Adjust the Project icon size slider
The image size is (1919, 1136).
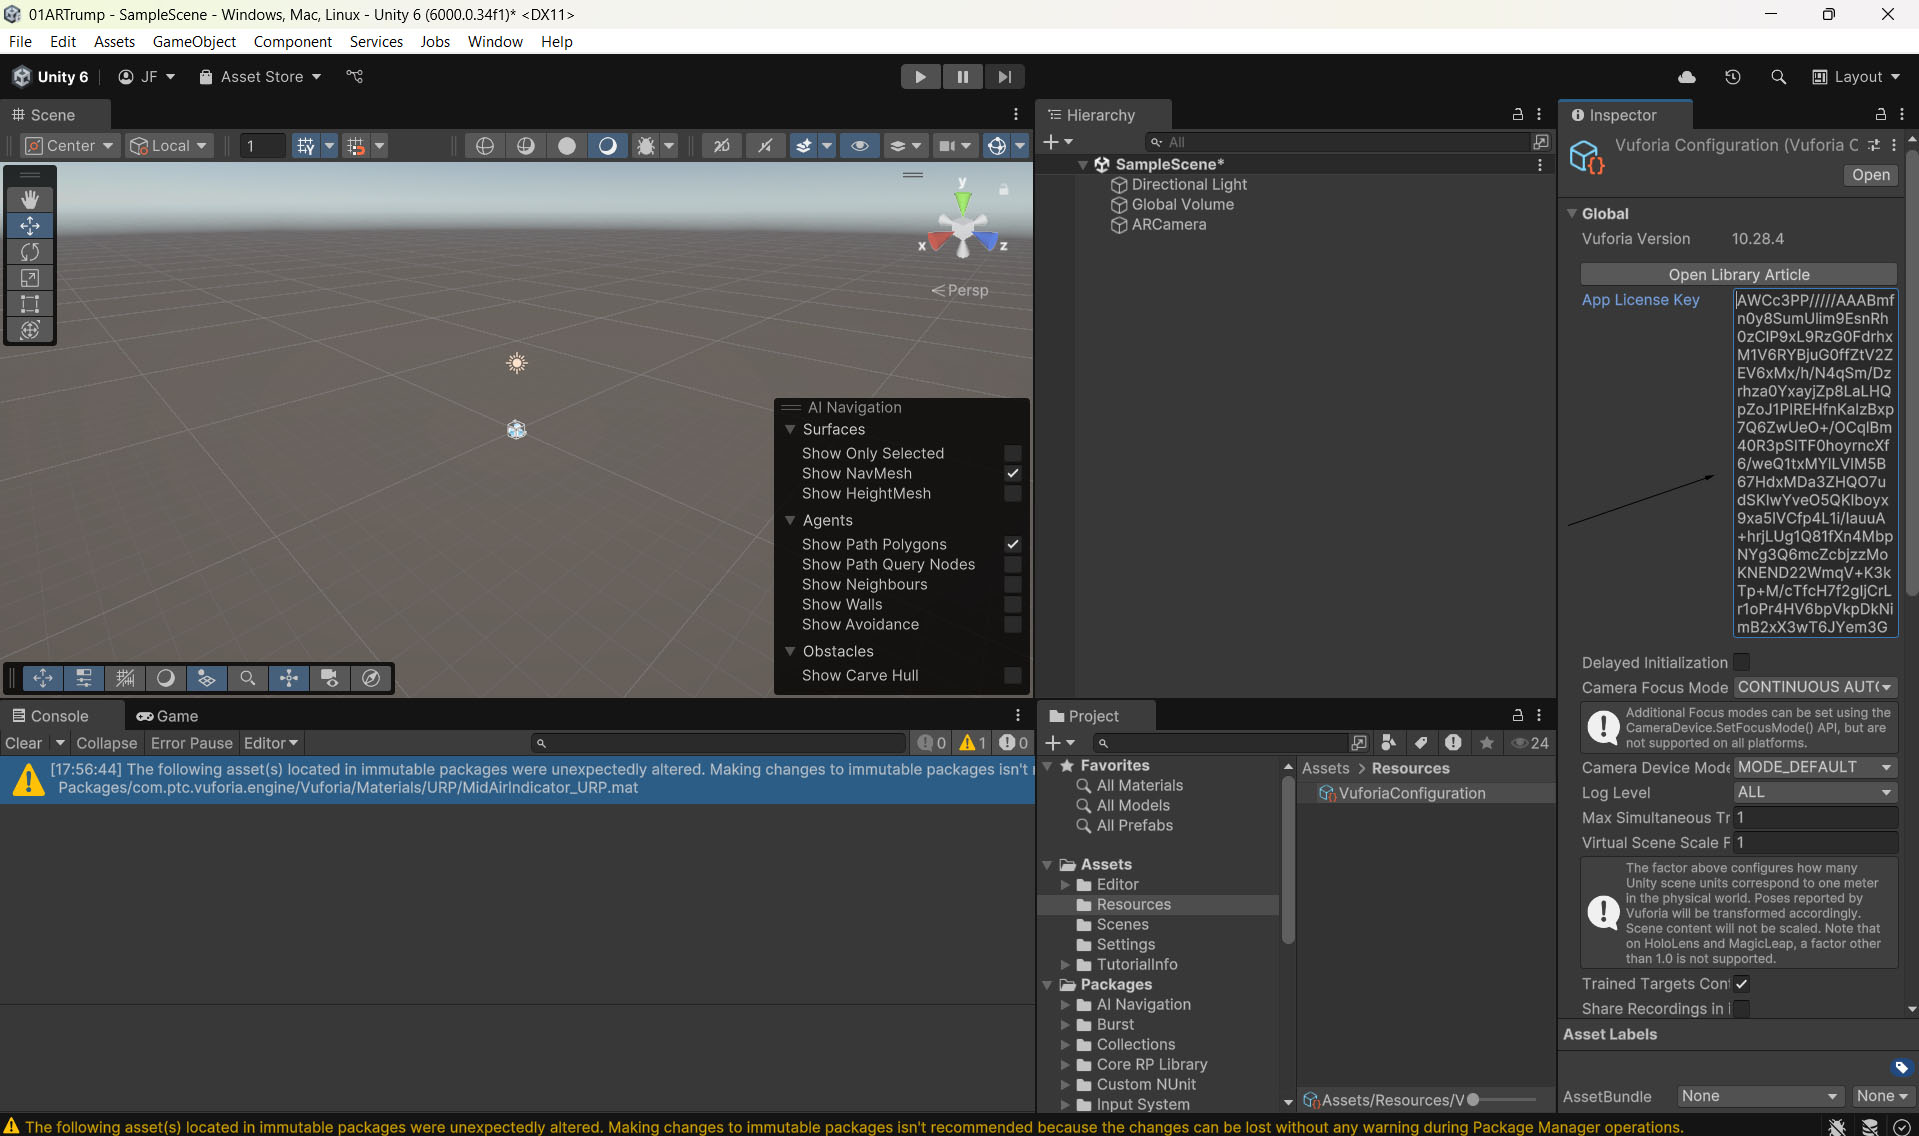click(1473, 1100)
